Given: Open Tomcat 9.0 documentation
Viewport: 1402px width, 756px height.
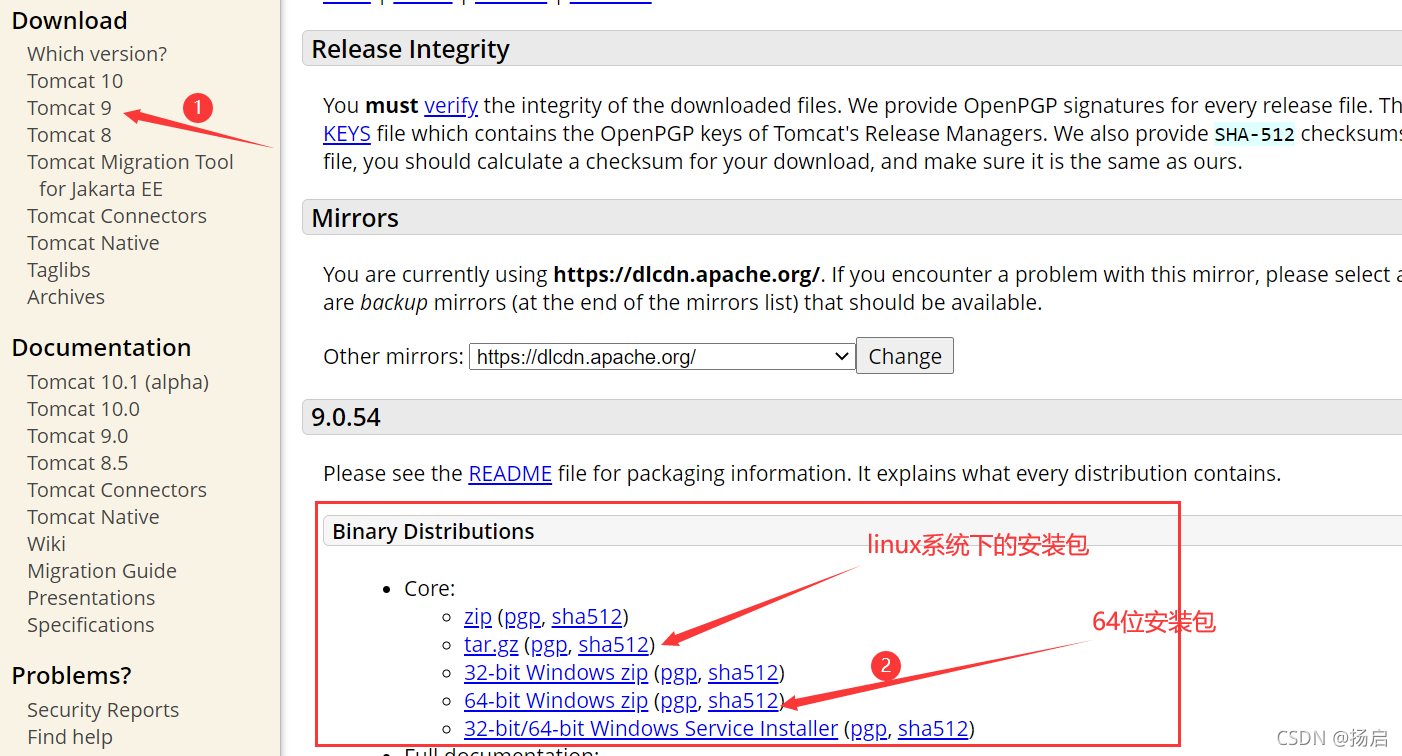Looking at the screenshot, I should 78,436.
